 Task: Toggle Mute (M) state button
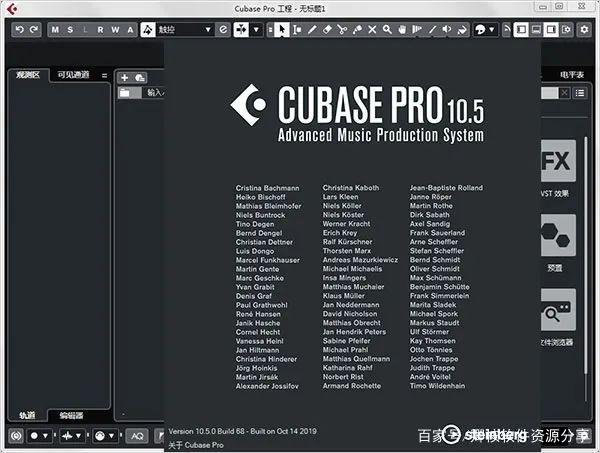tap(55, 29)
